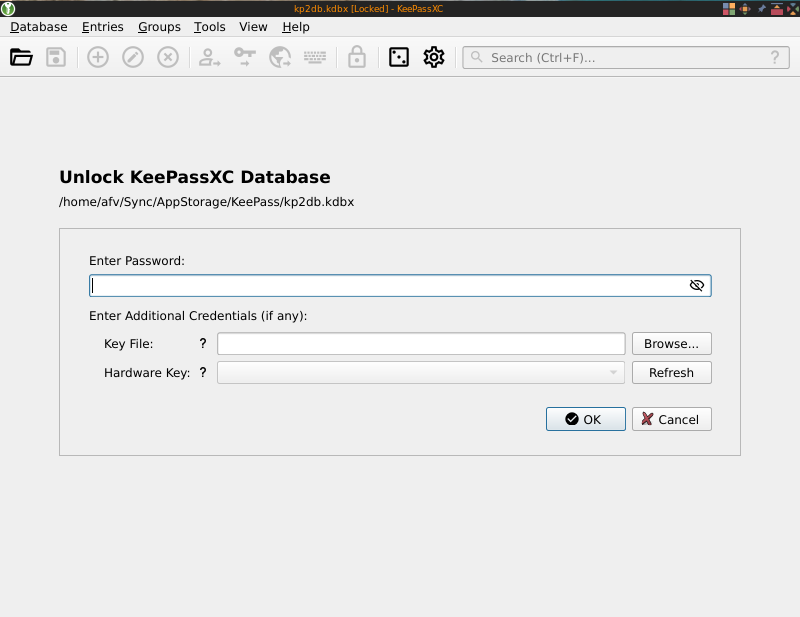Click the Key File help question mark
The image size is (800, 617).
(x=203, y=343)
